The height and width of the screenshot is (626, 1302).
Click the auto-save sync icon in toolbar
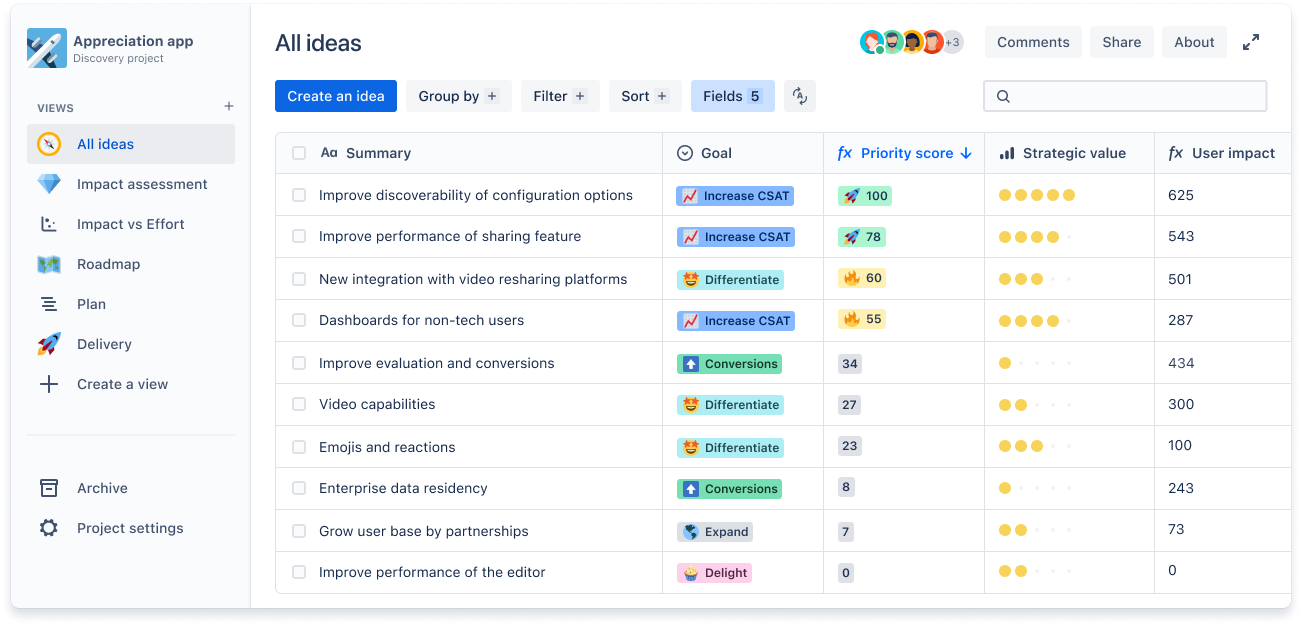tap(799, 96)
